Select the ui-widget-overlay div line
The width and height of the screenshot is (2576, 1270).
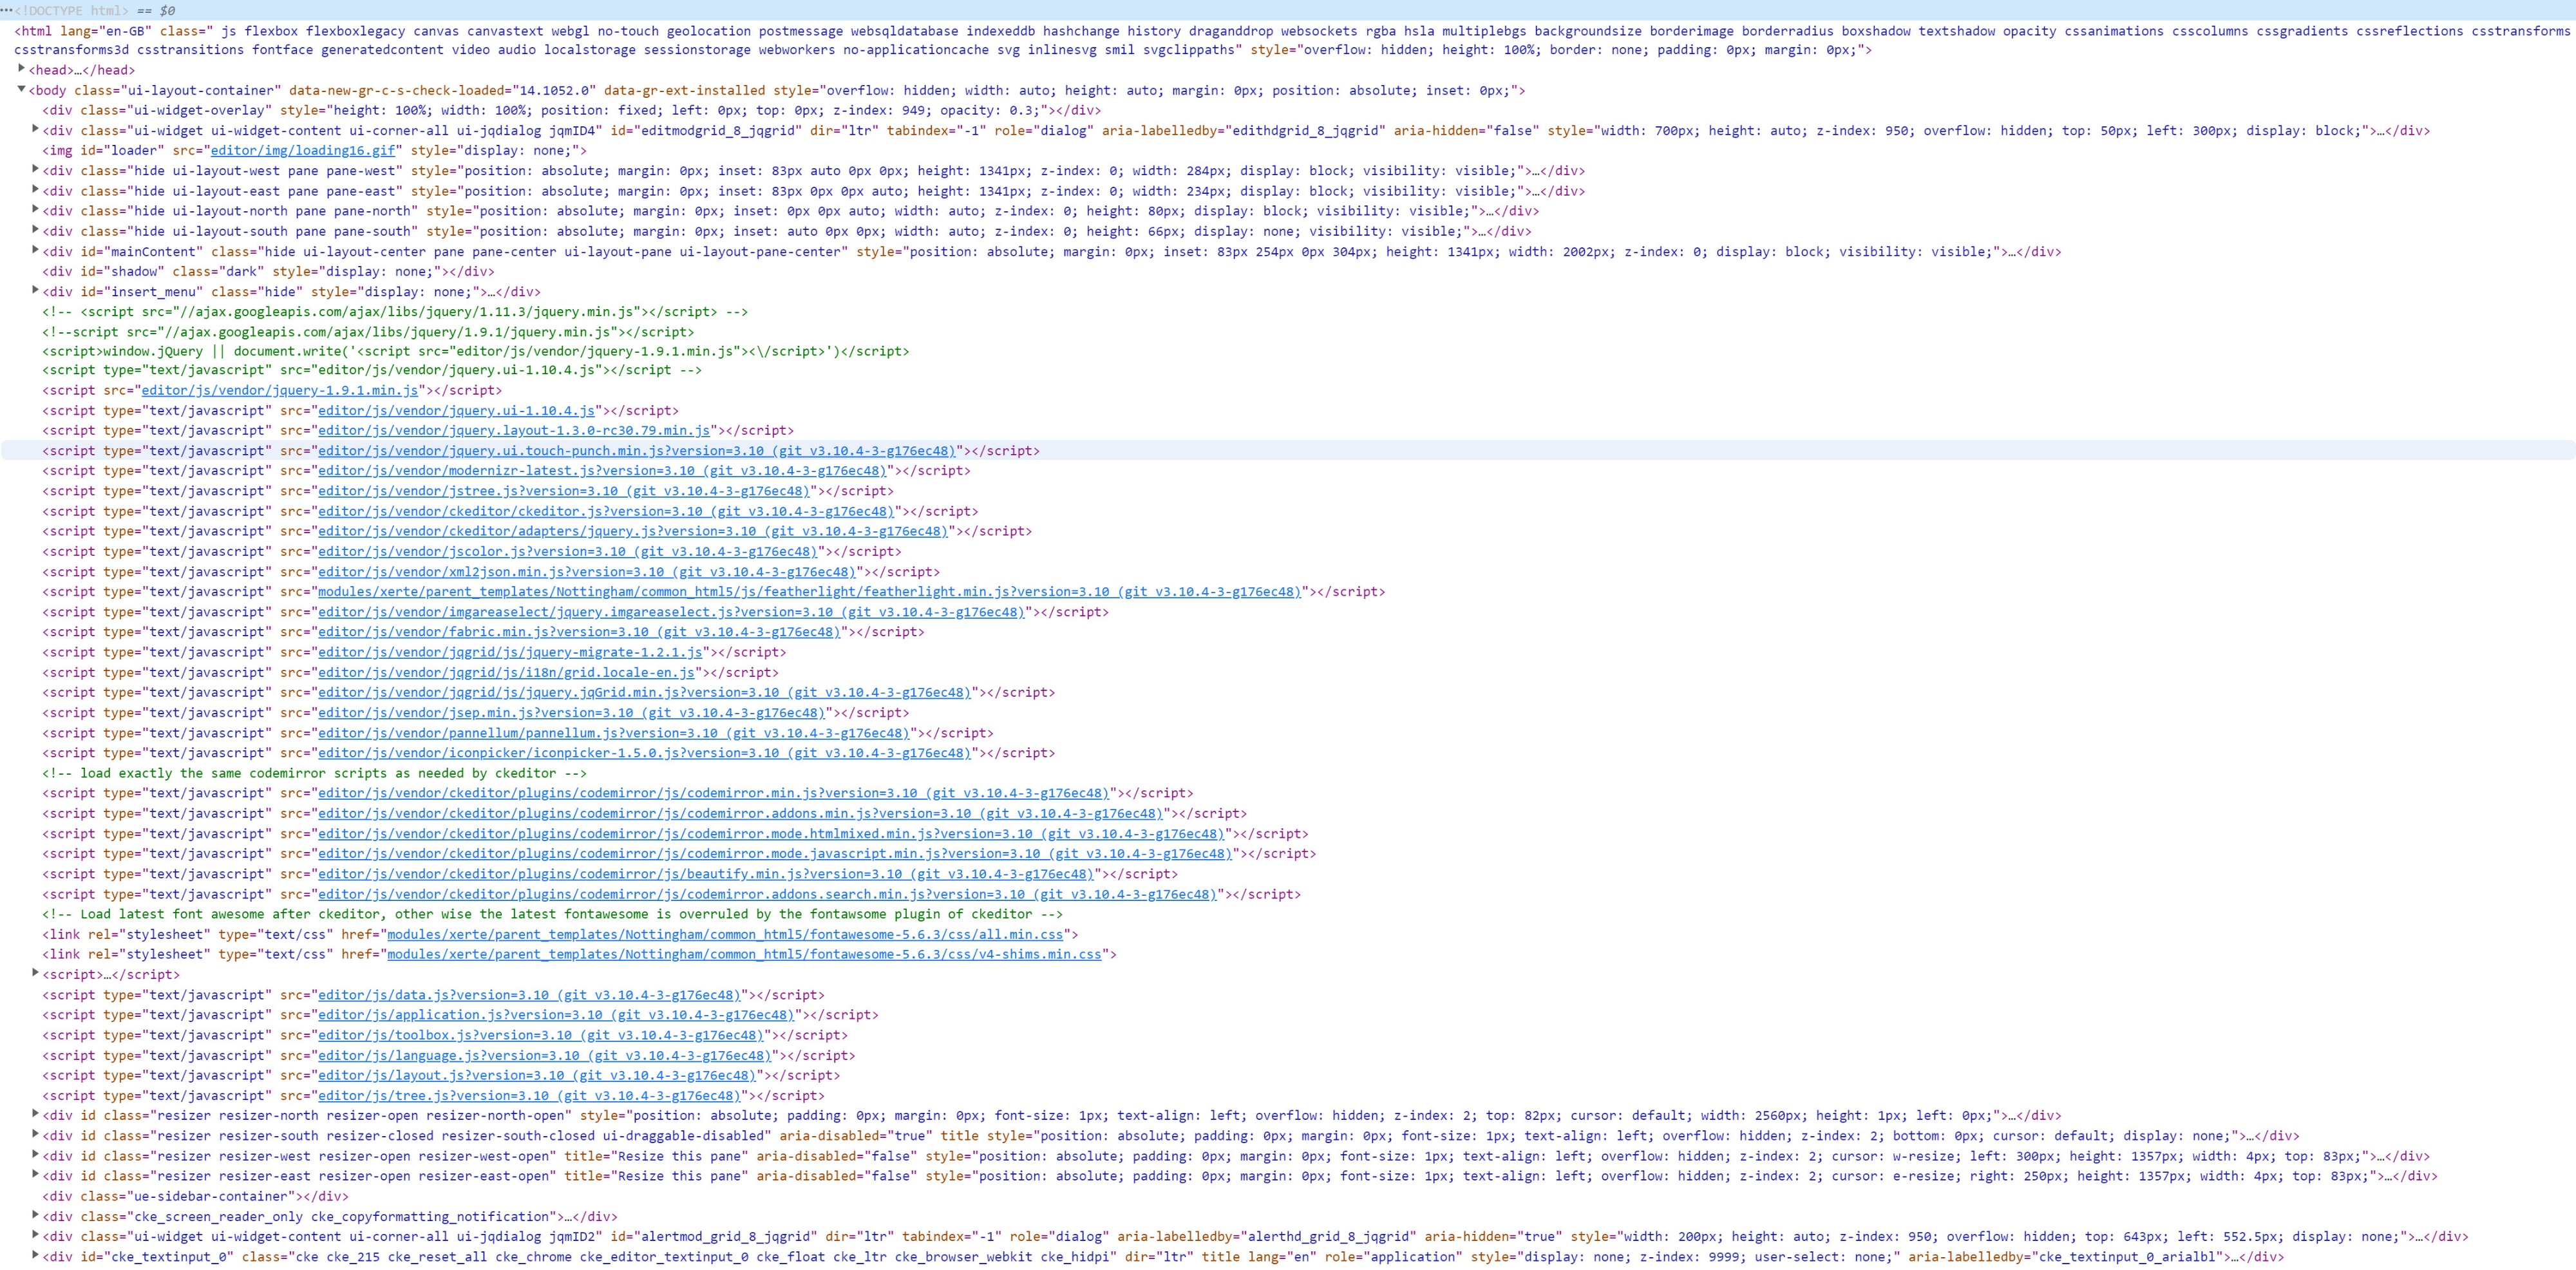(571, 110)
